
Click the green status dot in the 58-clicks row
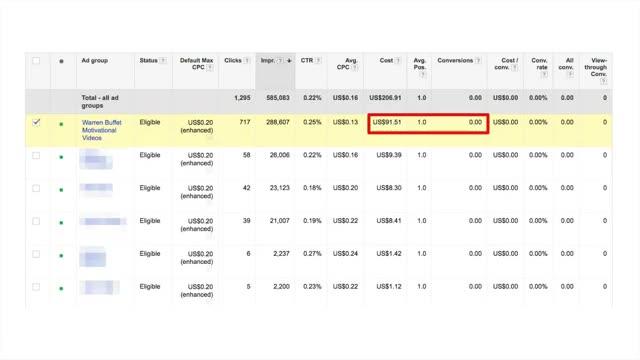coord(61,157)
